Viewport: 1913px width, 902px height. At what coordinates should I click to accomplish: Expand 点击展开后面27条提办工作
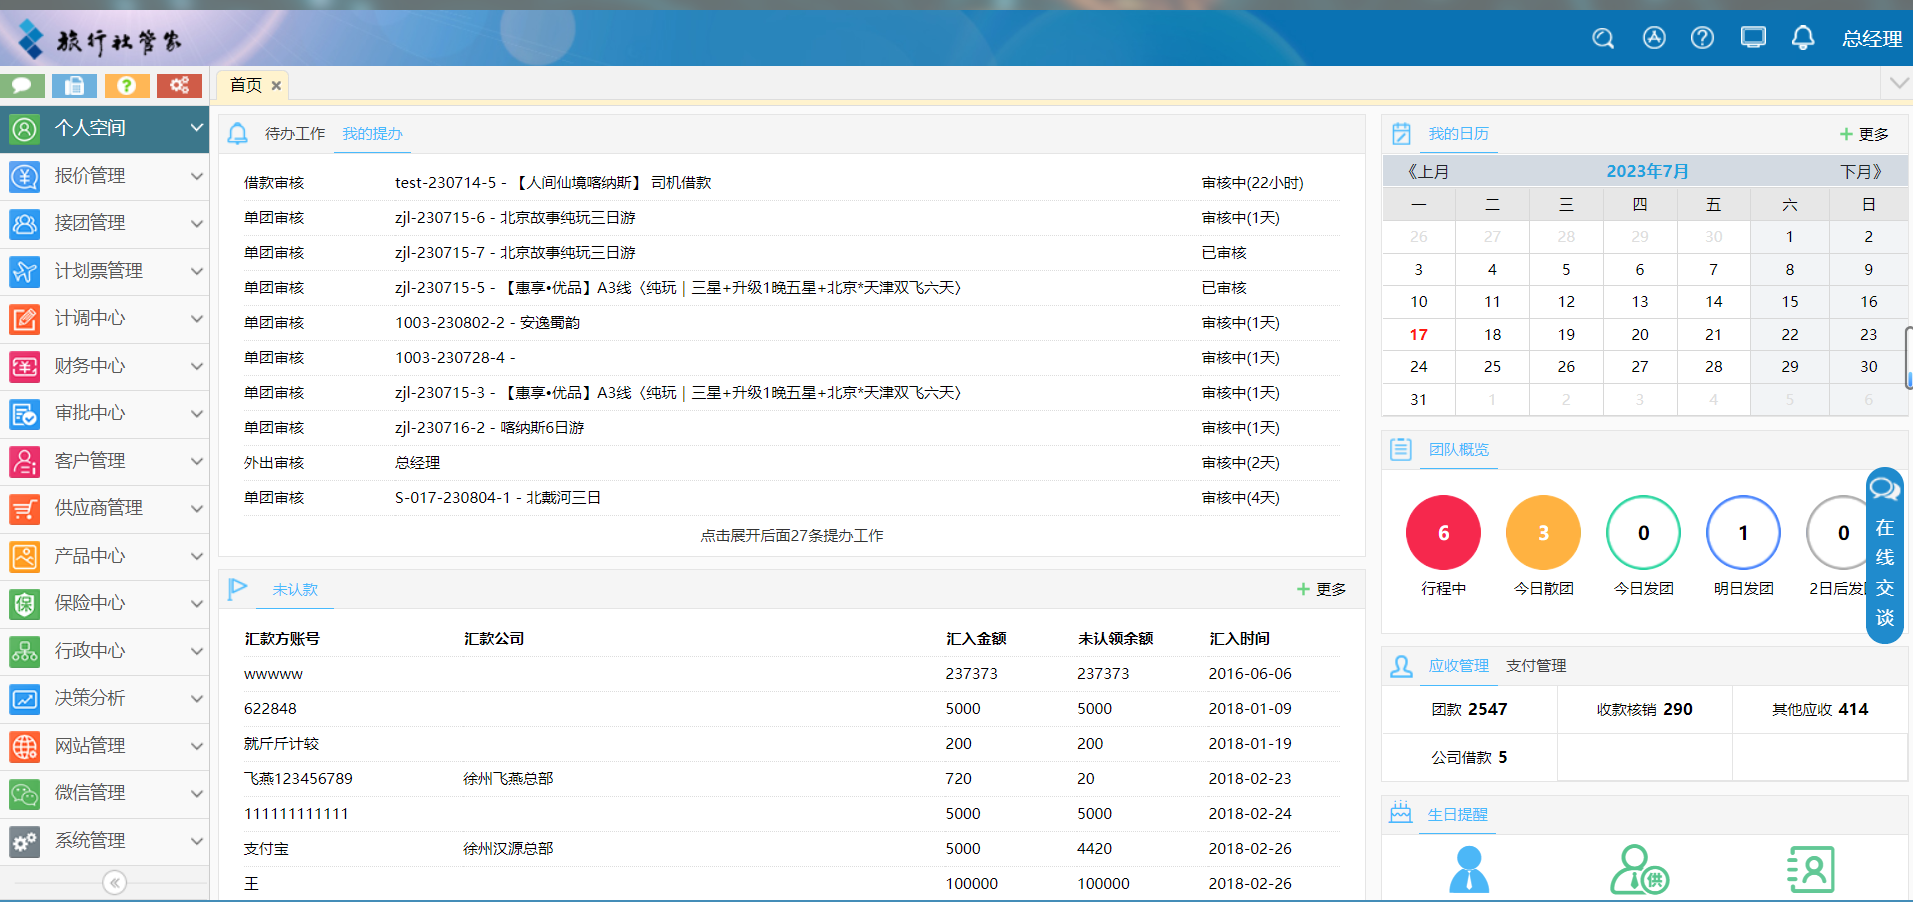[792, 536]
